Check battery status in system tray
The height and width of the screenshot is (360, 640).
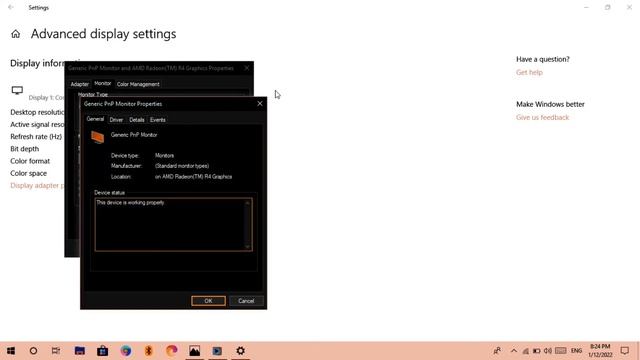537,351
